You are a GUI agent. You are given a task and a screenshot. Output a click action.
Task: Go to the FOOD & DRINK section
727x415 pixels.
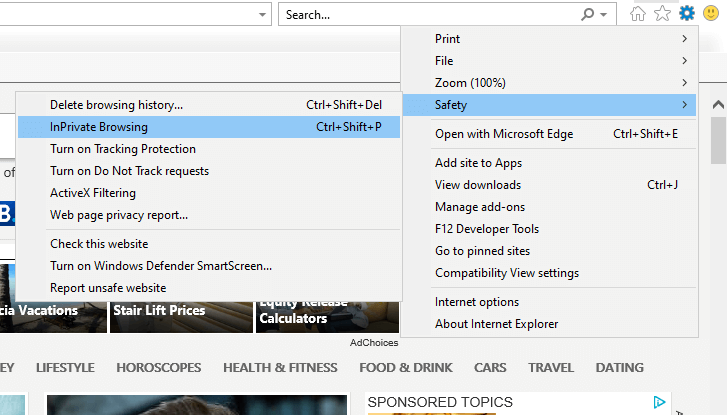406,367
